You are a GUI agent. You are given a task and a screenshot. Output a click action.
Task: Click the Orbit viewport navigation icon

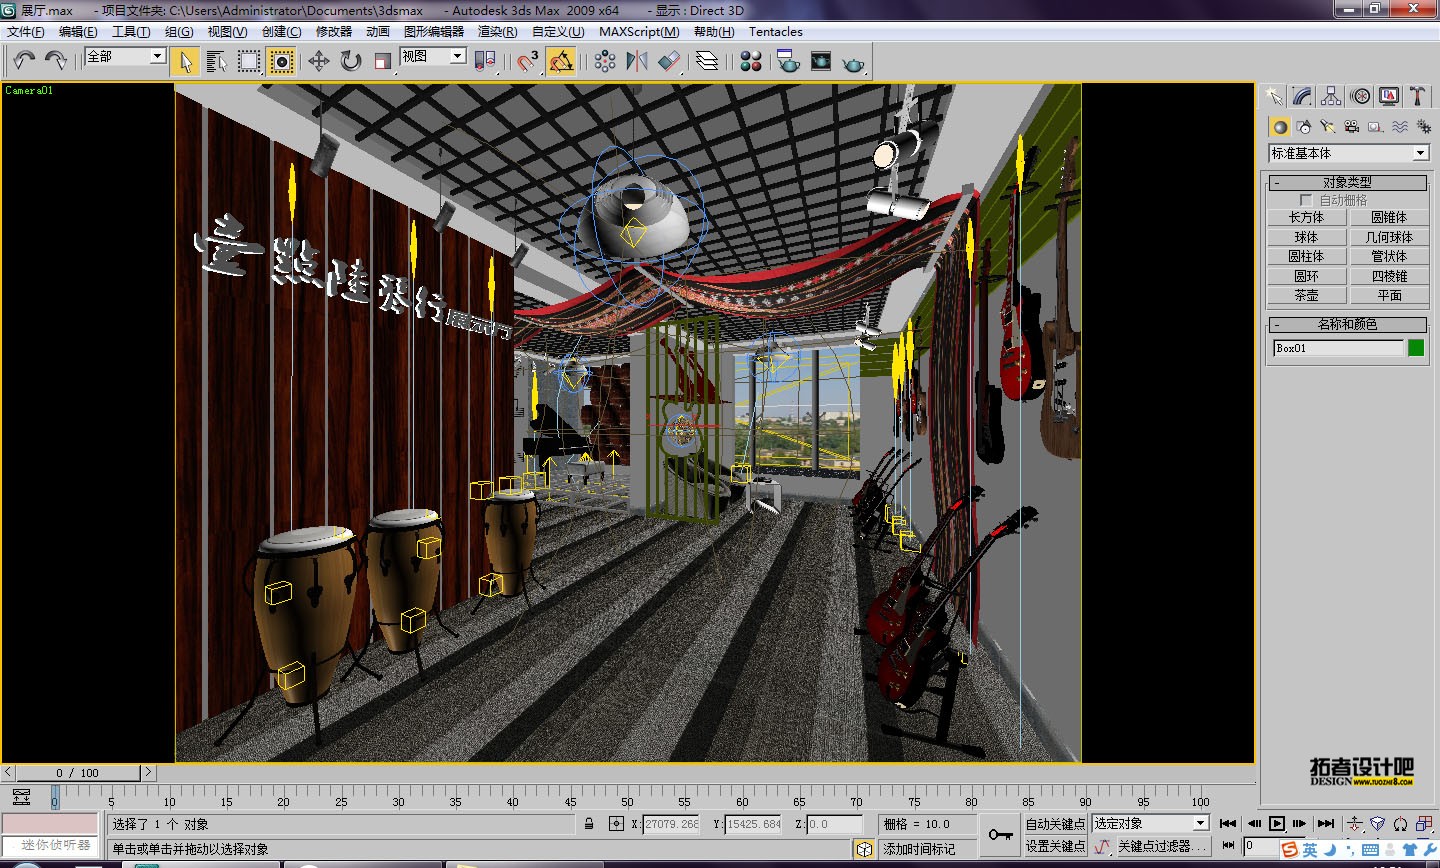click(x=1400, y=824)
